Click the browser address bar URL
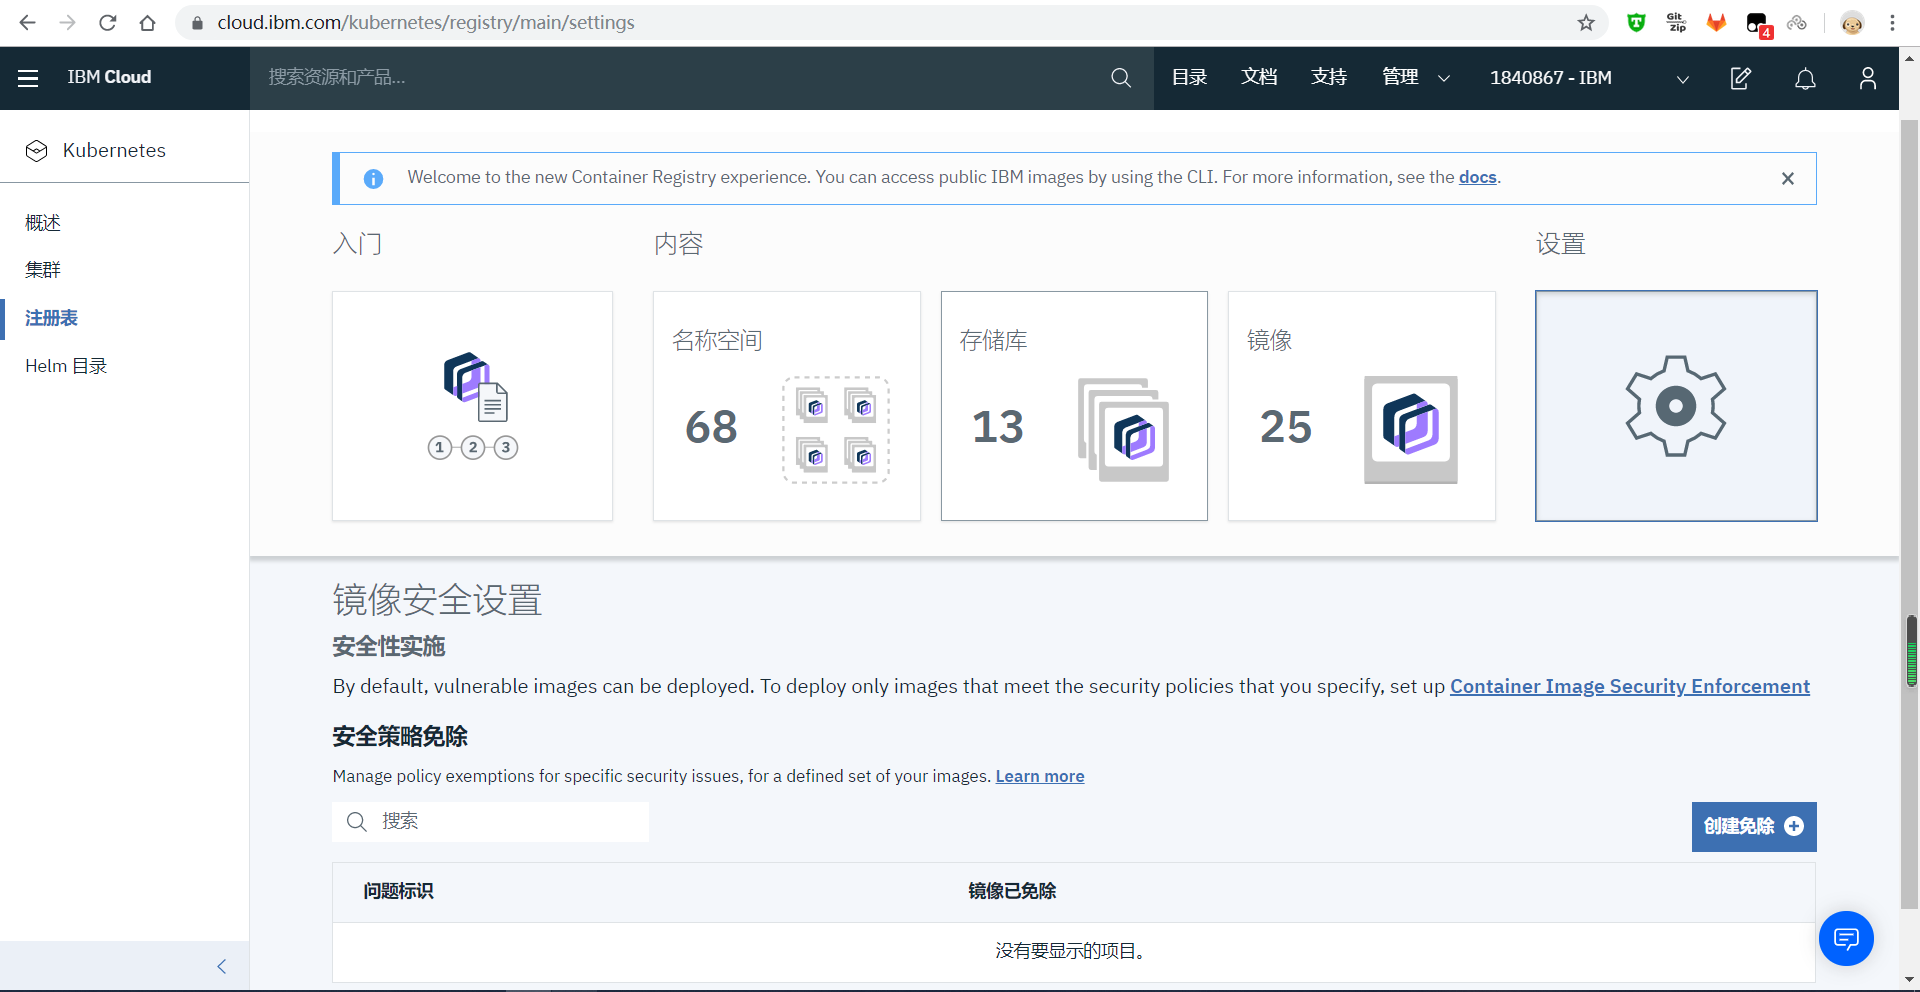The height and width of the screenshot is (992, 1920). pyautogui.click(x=426, y=22)
